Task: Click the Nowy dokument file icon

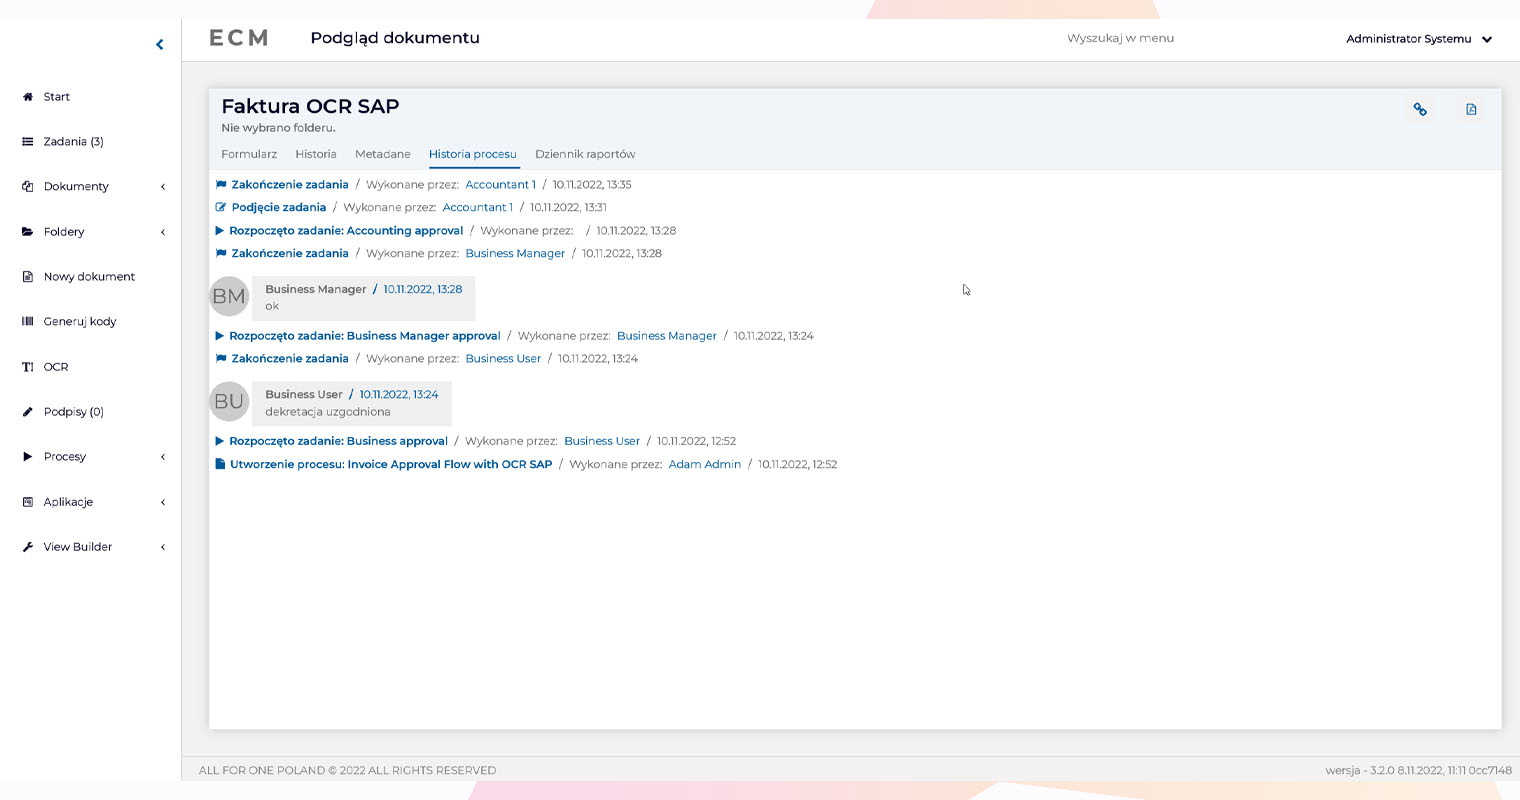Action: tap(28, 277)
